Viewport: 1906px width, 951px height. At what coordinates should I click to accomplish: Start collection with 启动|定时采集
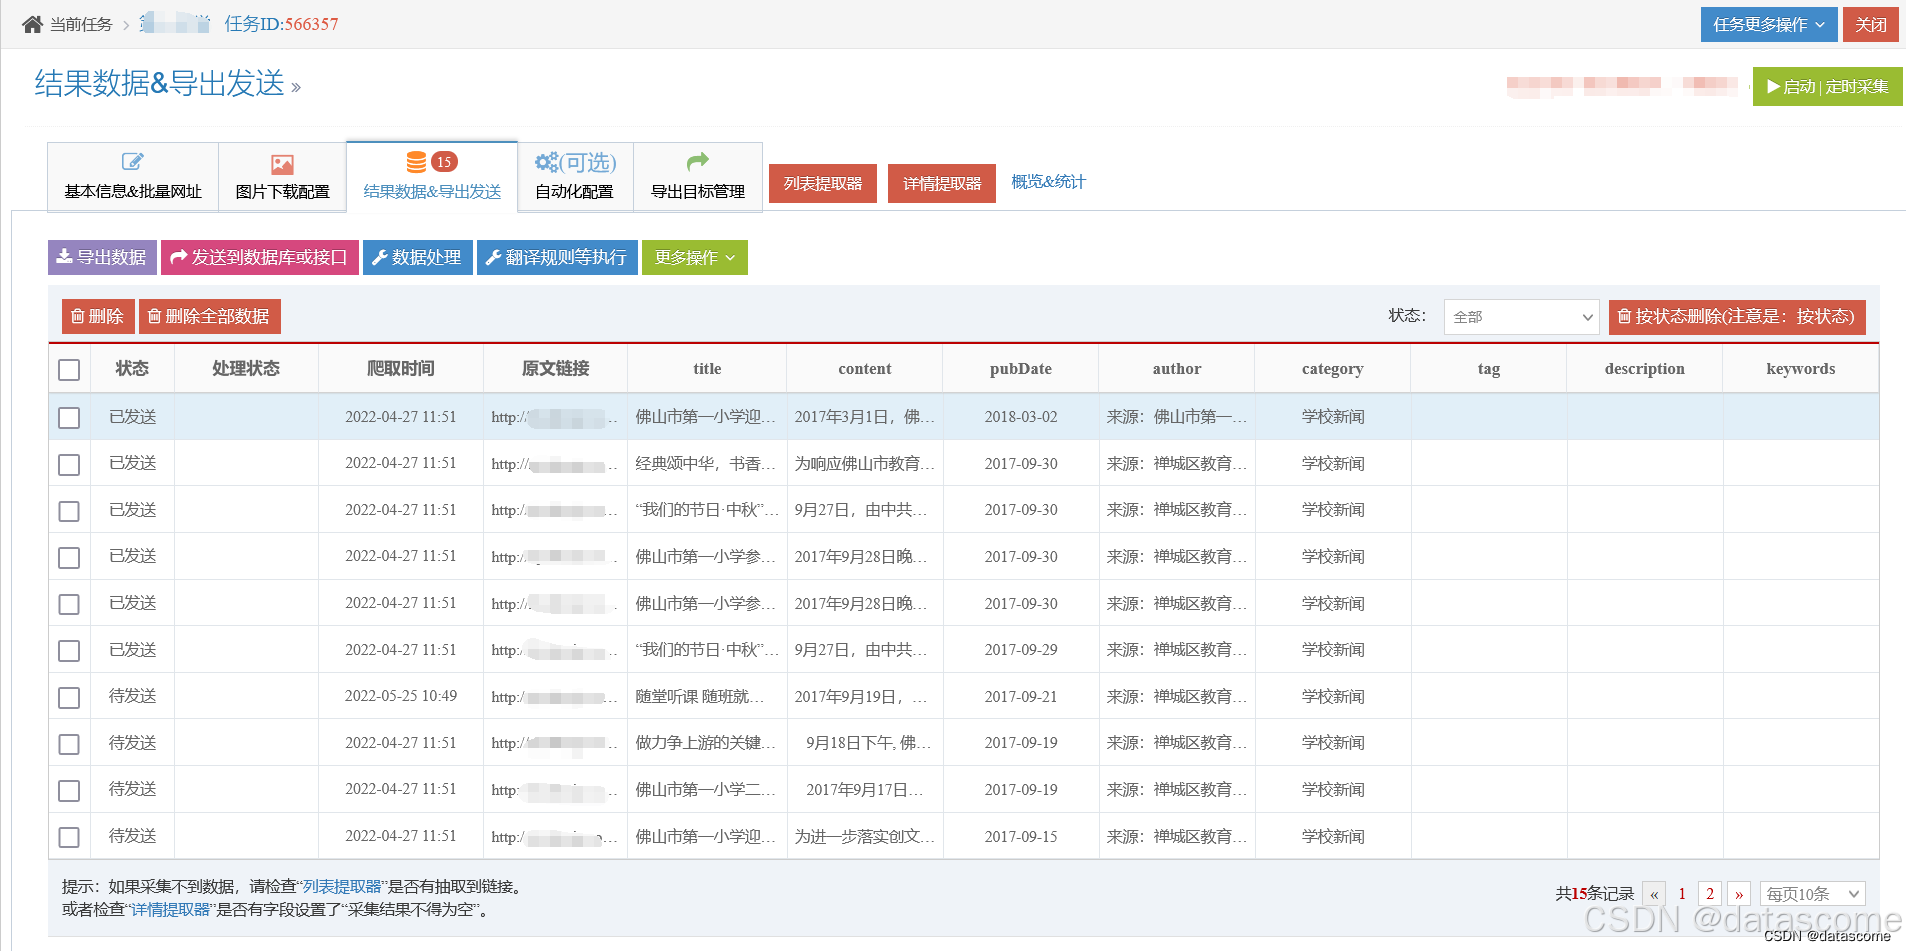(x=1828, y=87)
